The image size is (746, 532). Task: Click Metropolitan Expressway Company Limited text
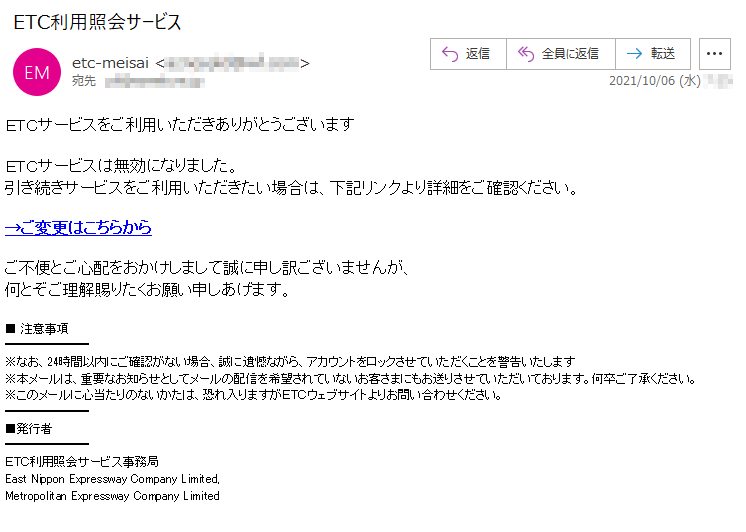pos(112,496)
